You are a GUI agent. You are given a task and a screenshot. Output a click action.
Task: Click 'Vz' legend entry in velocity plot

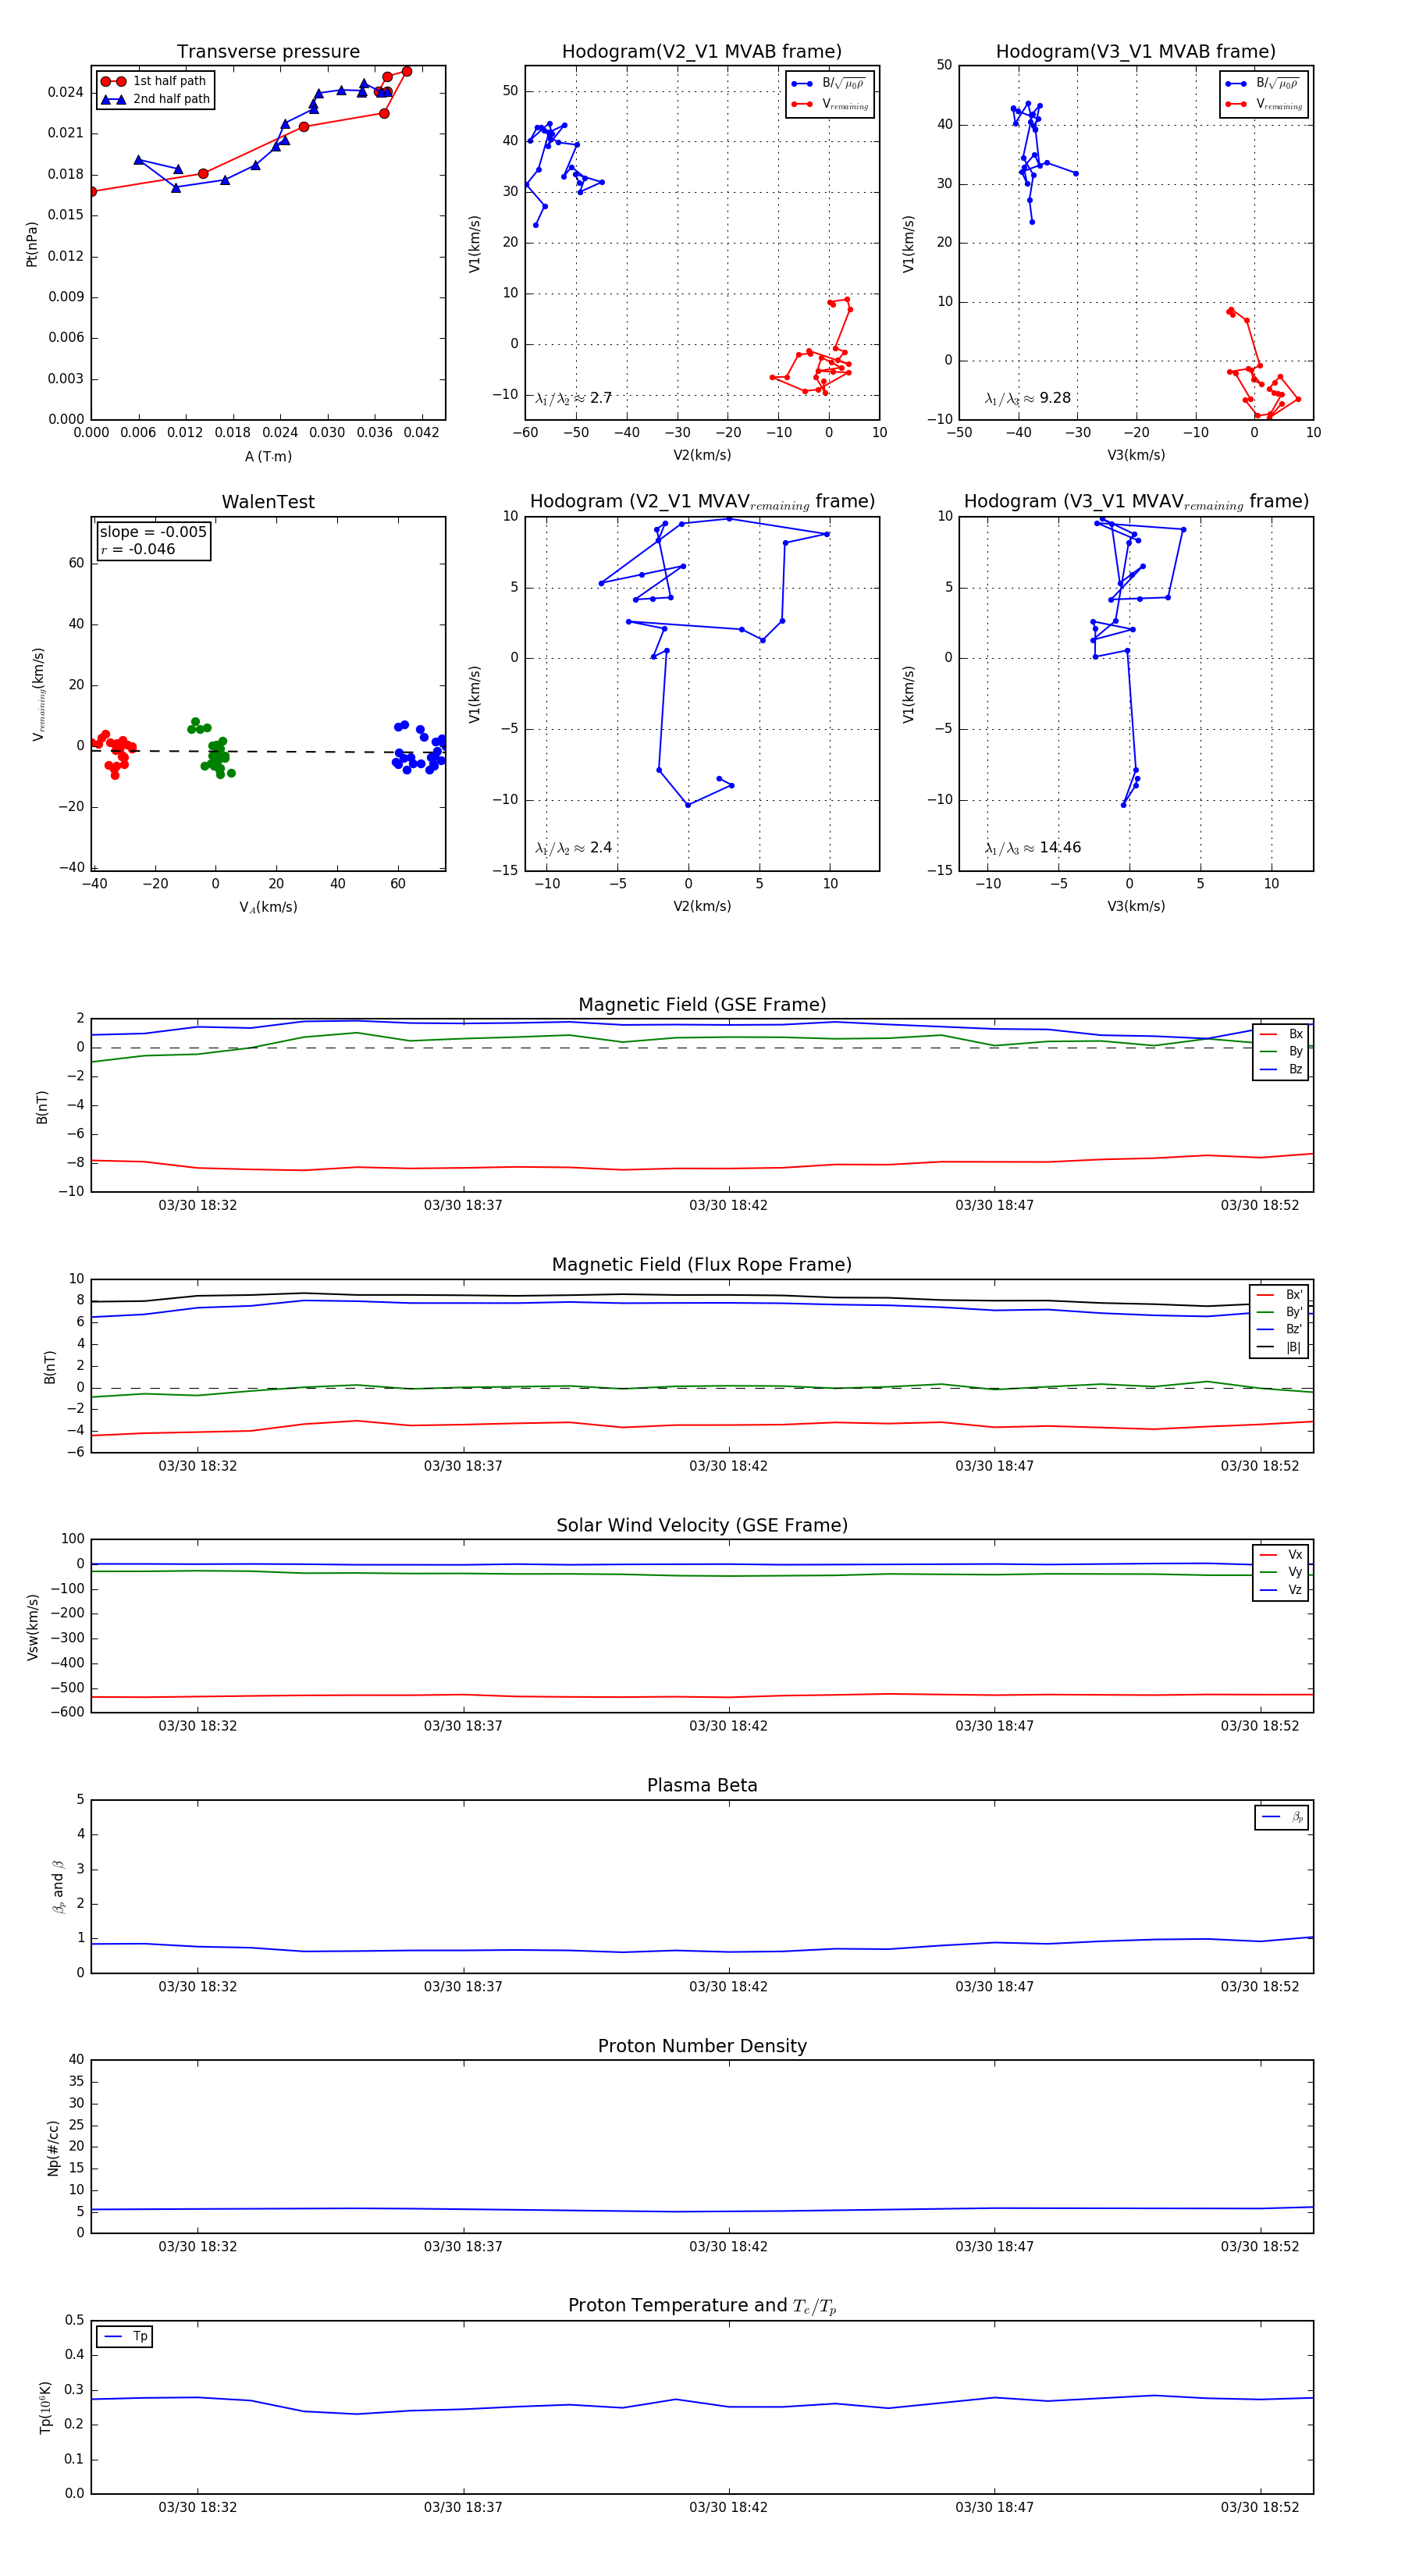point(1282,1589)
